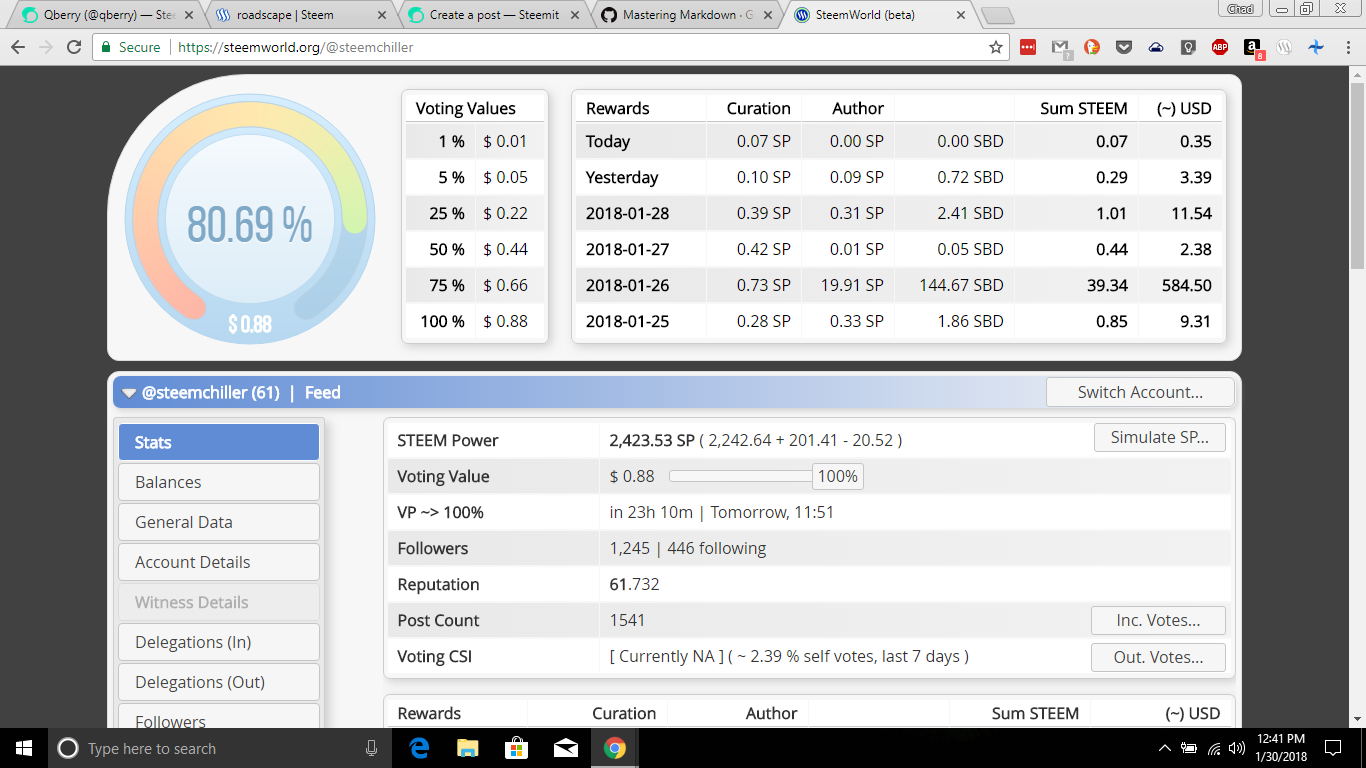Open Balances section in sidebar

click(x=219, y=482)
